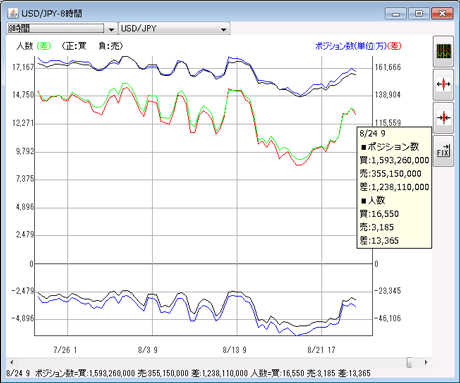Click the 8/13 9 date marker on axis
Image resolution: width=460 pixels, height=383 pixels.
coord(234,350)
